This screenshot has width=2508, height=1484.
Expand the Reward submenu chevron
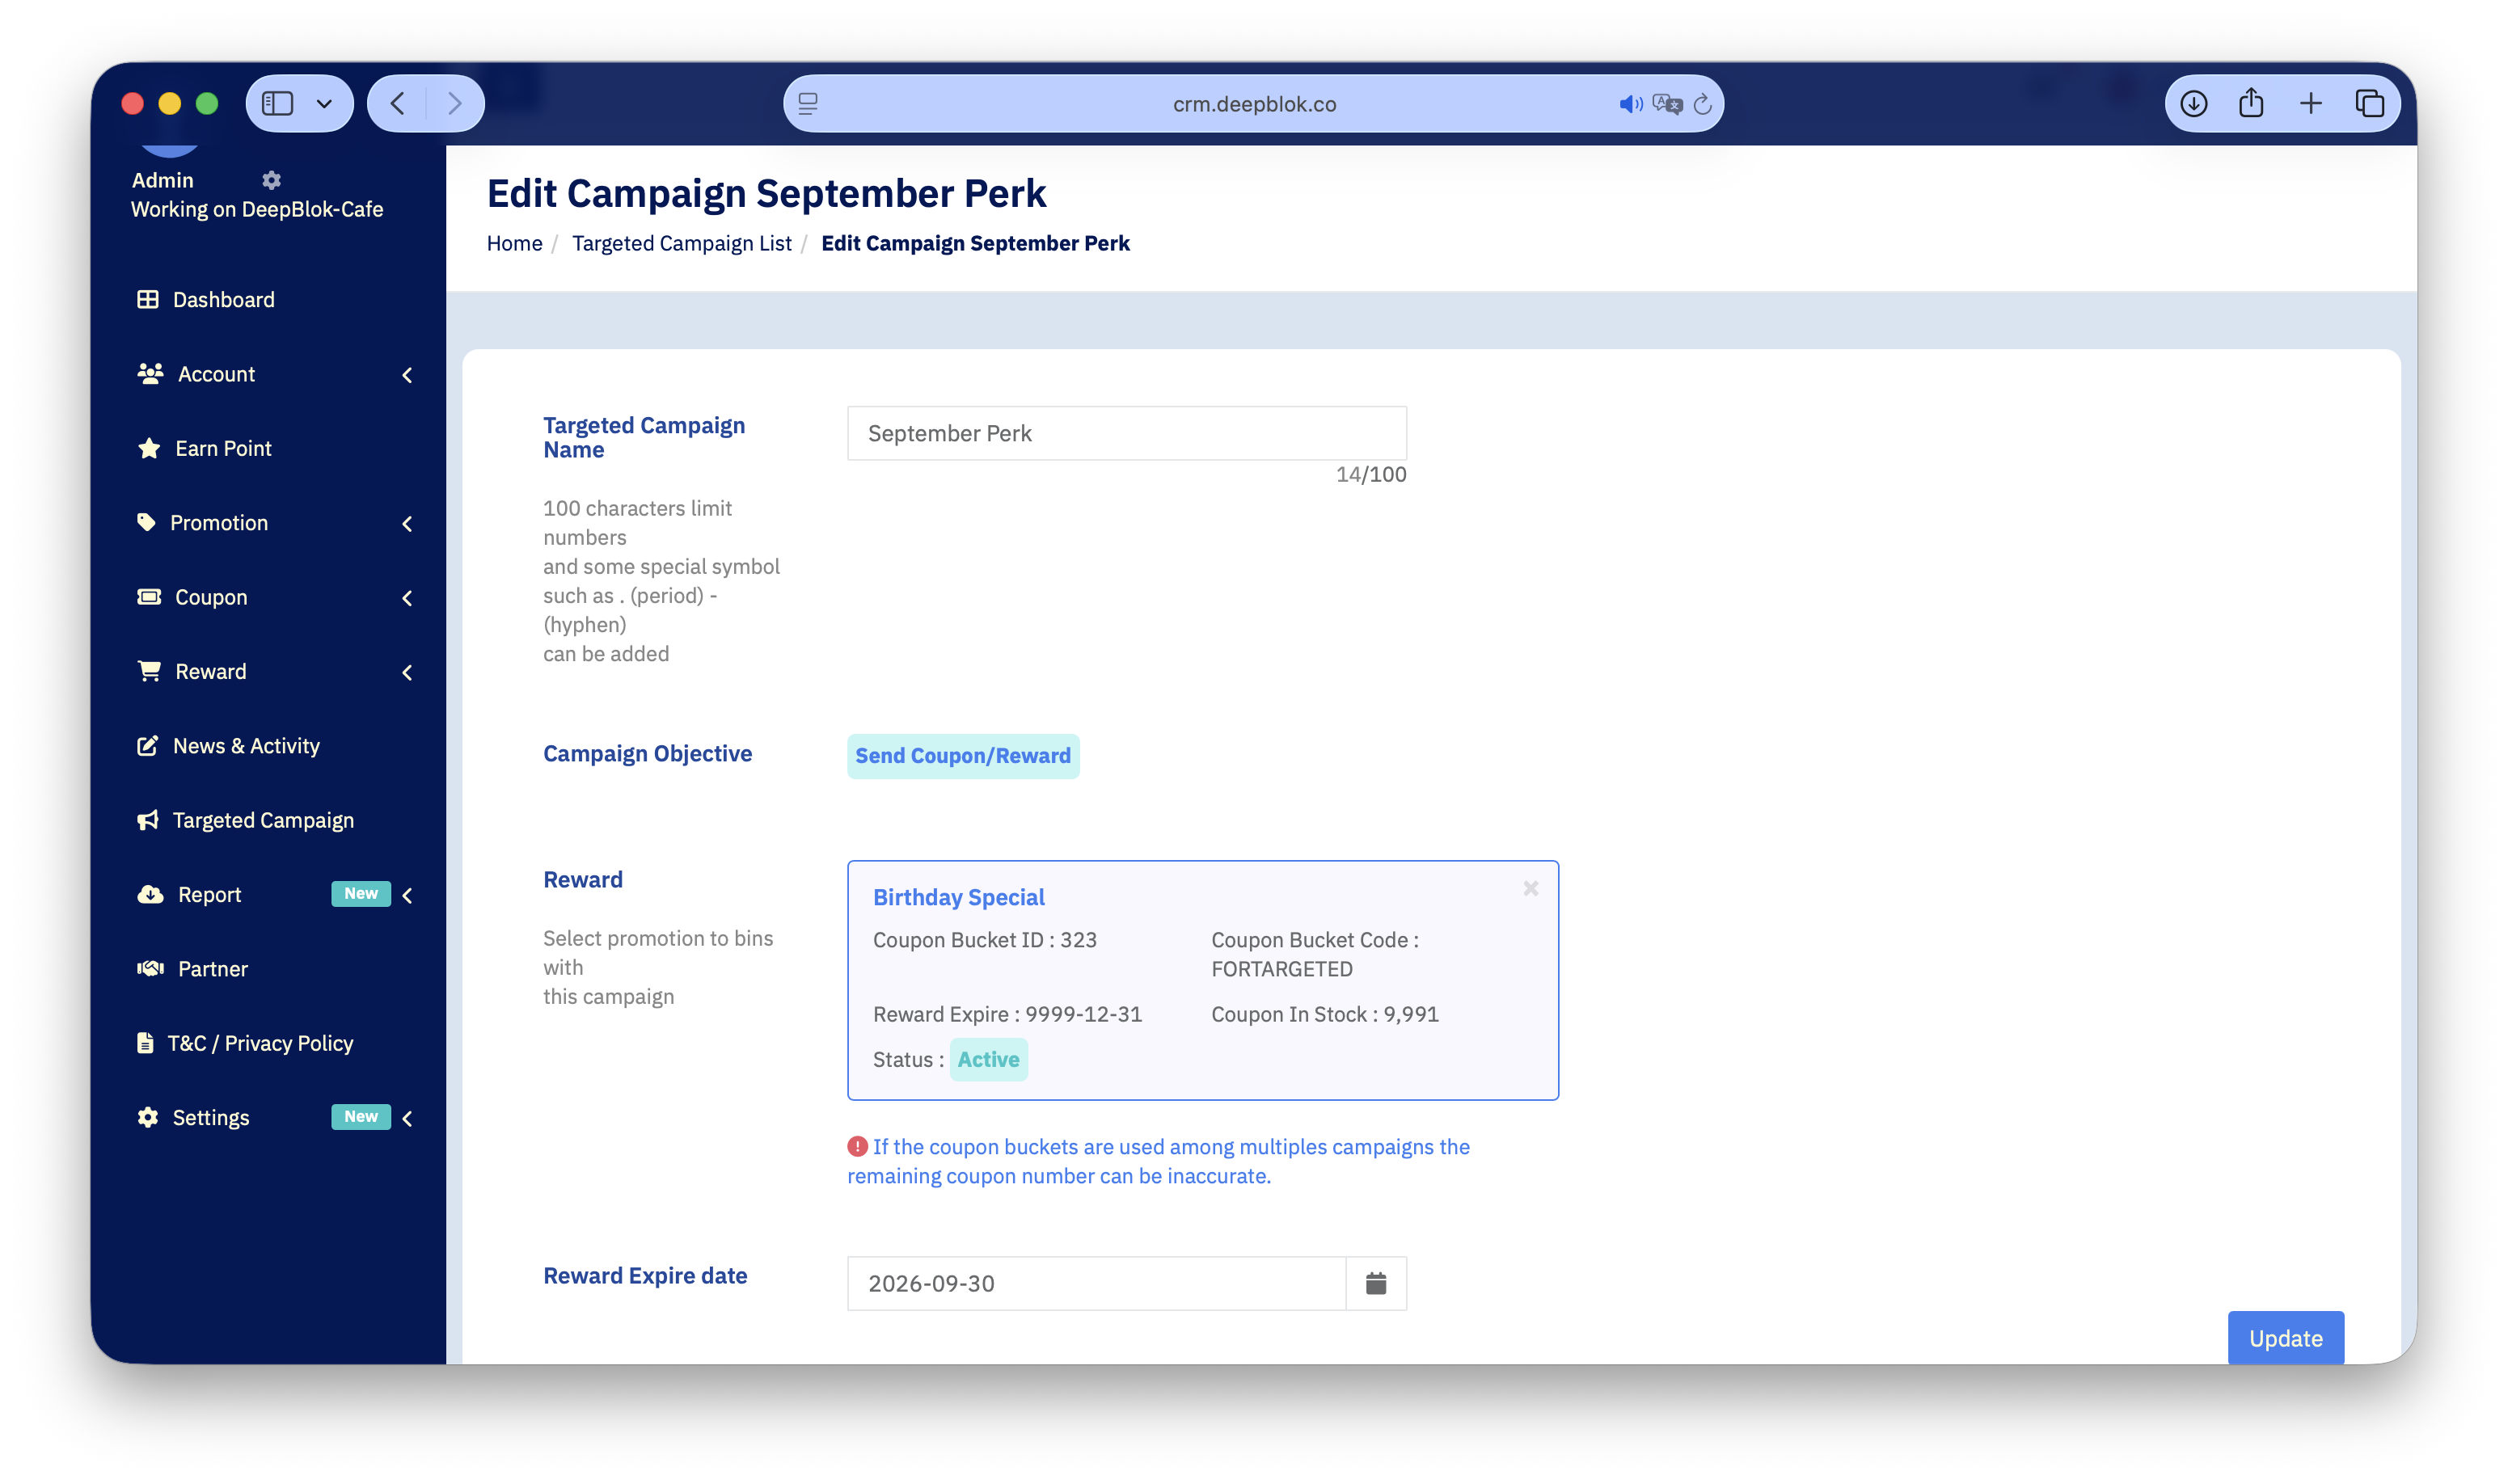pos(407,673)
